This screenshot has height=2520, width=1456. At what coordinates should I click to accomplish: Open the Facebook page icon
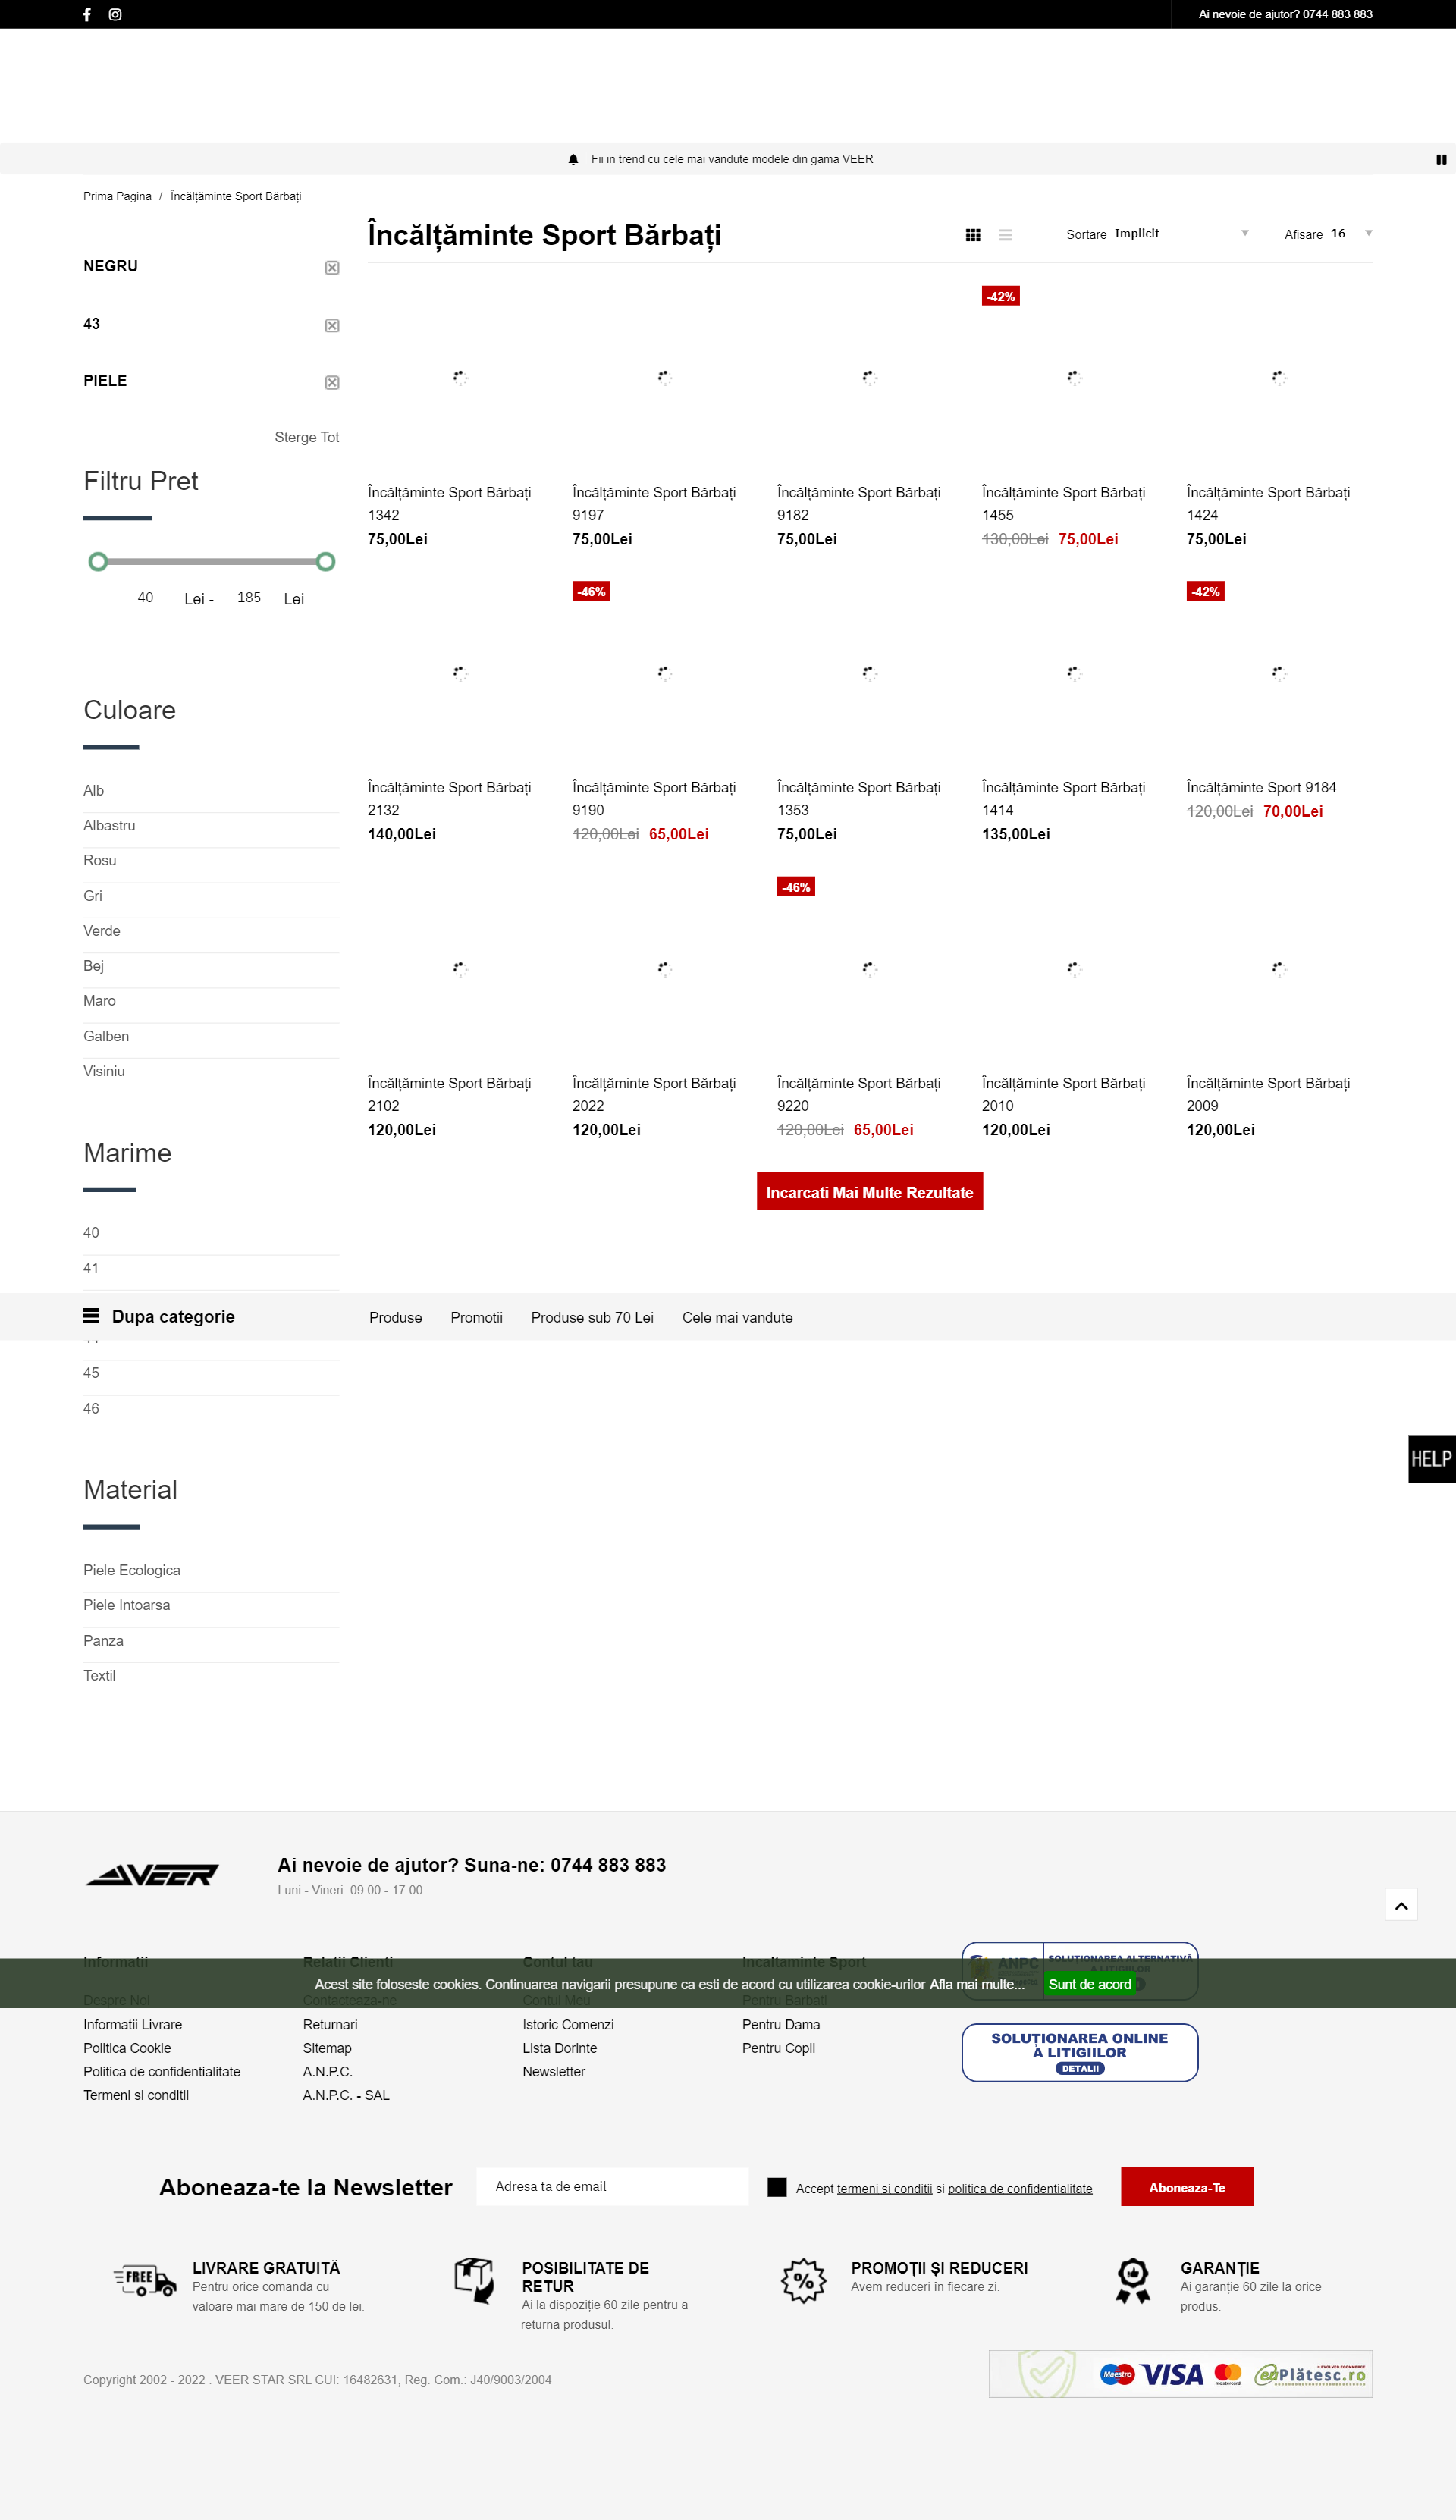tap(87, 14)
